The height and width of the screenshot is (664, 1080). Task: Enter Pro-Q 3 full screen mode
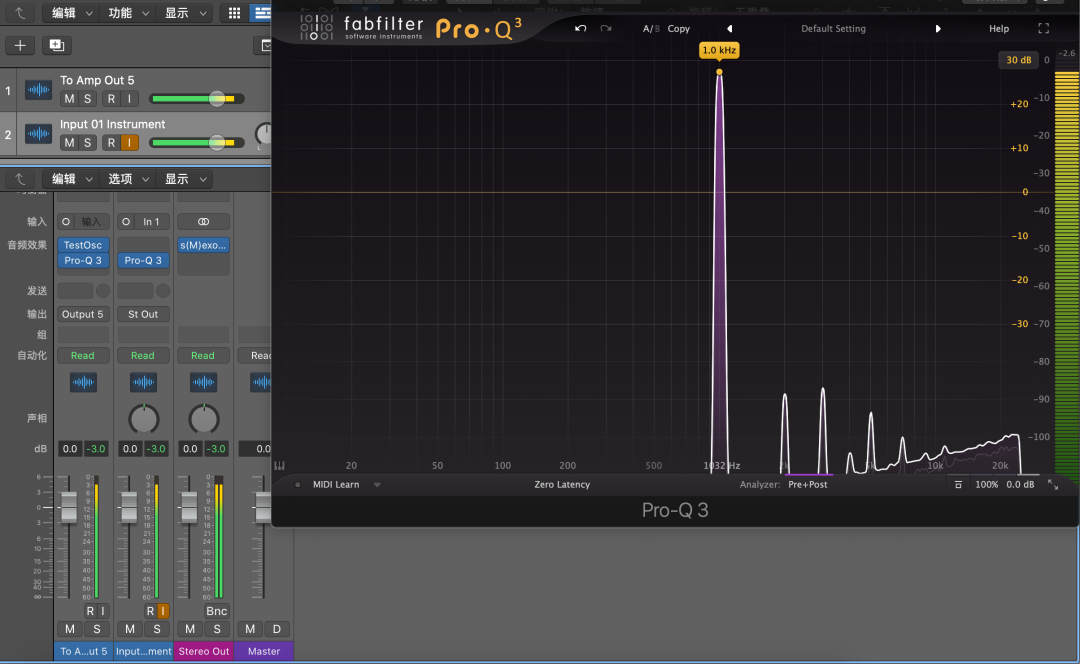coord(1043,28)
